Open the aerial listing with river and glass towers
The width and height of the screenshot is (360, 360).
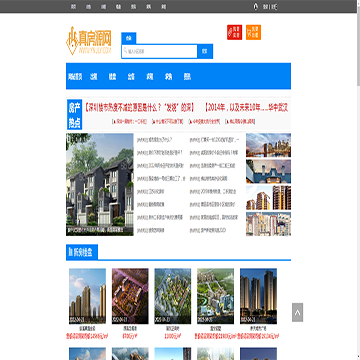(x=215, y=296)
